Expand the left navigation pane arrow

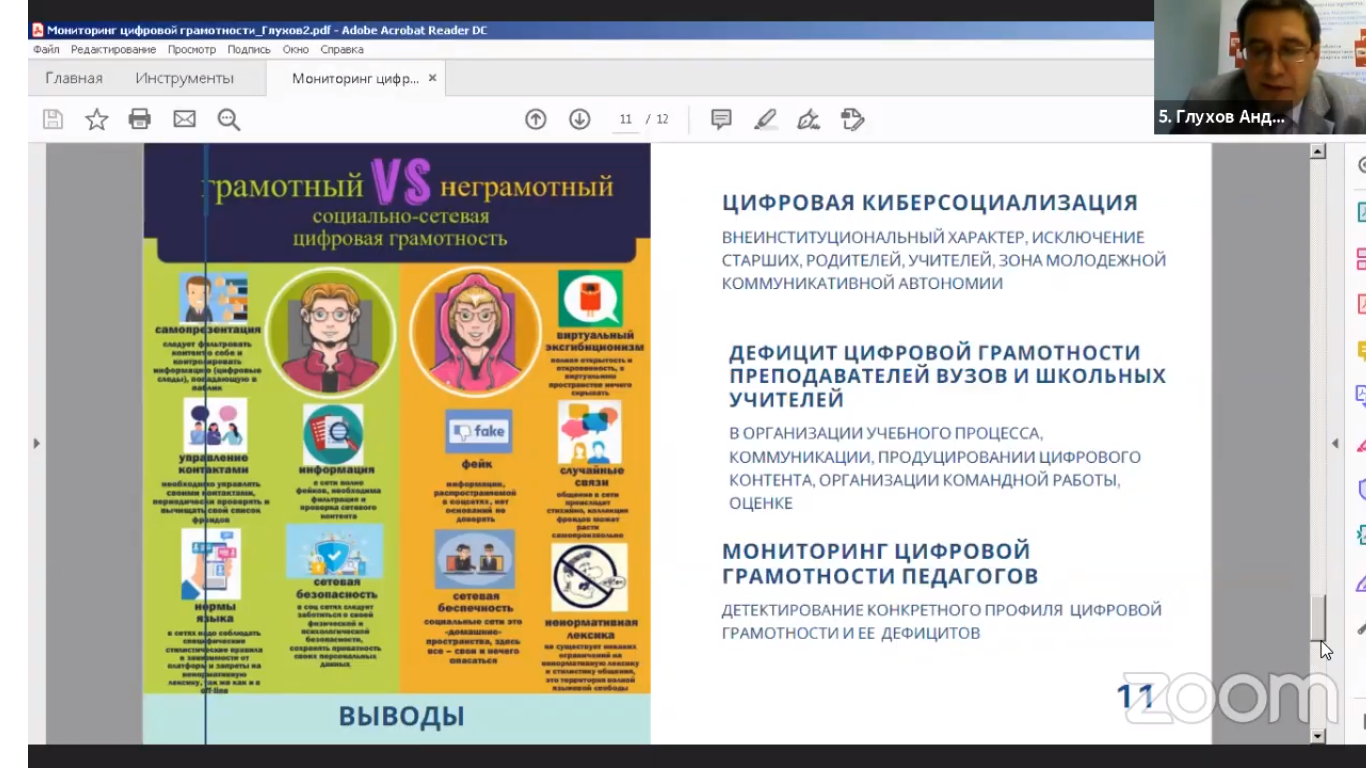pos(37,443)
